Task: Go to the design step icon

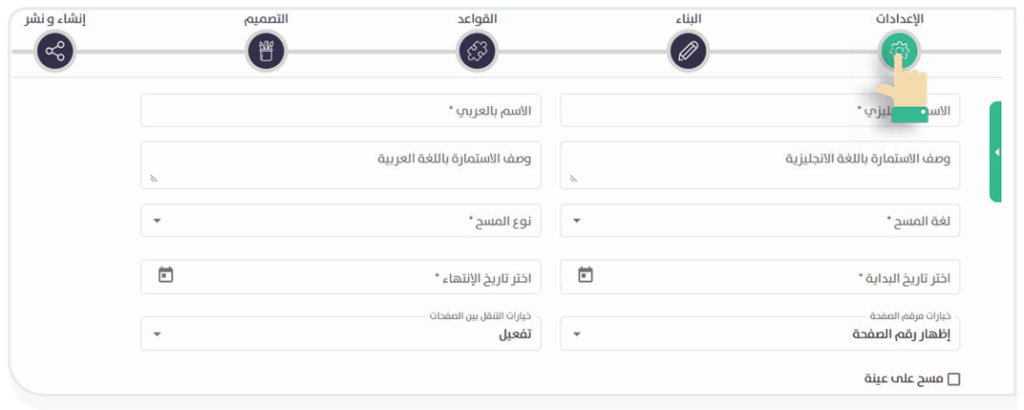Action: [265, 51]
